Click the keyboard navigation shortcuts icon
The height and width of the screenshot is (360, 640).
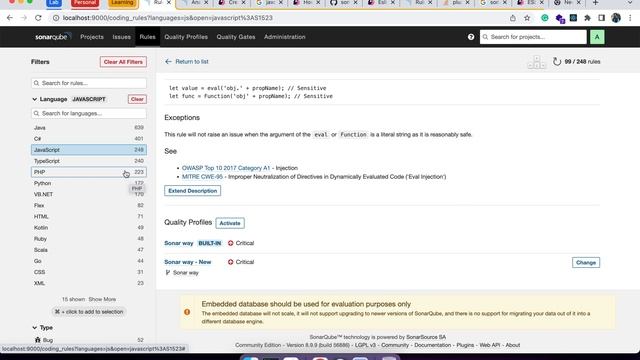536,62
